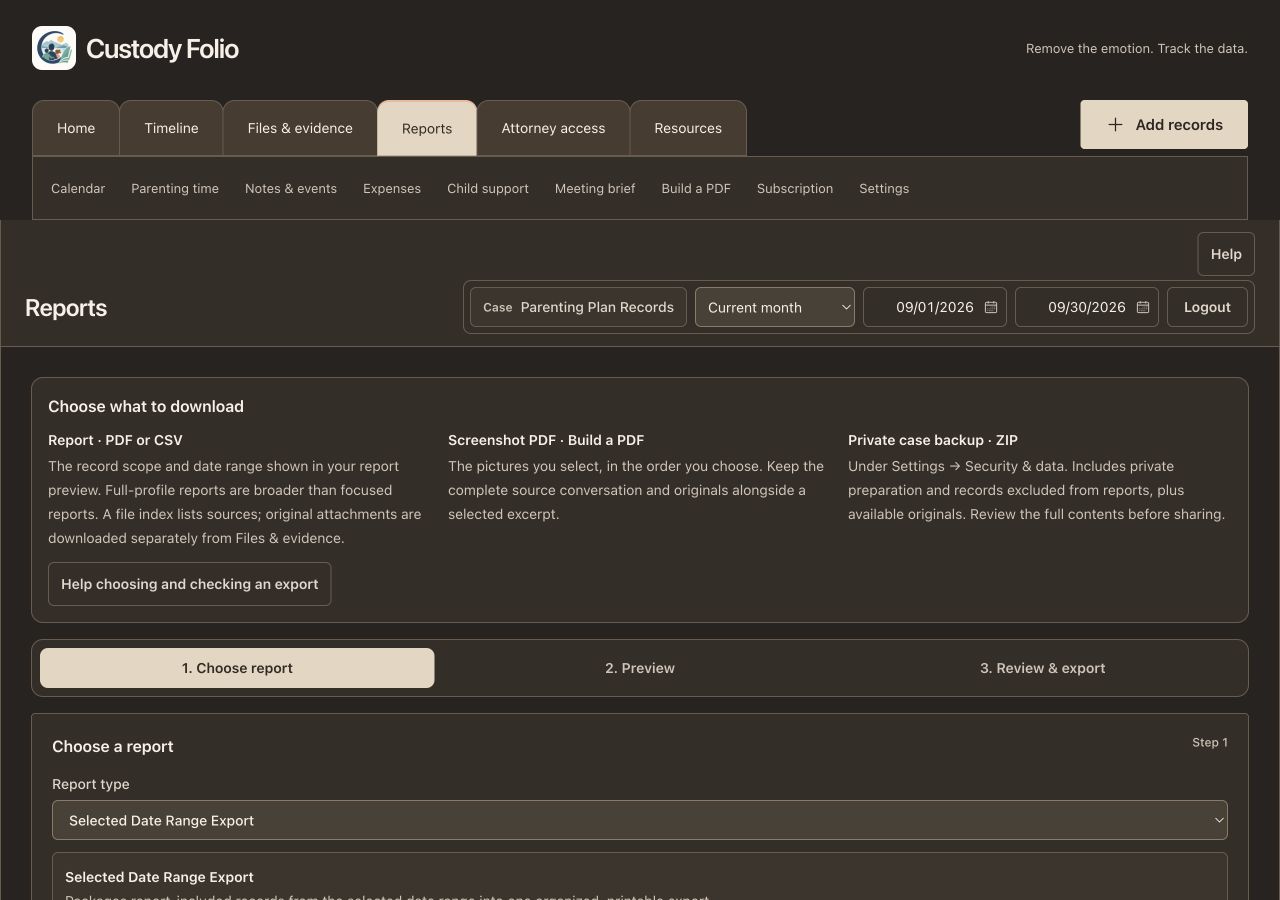
Task: Open the Case Parenting Plan Records selector
Action: click(578, 307)
